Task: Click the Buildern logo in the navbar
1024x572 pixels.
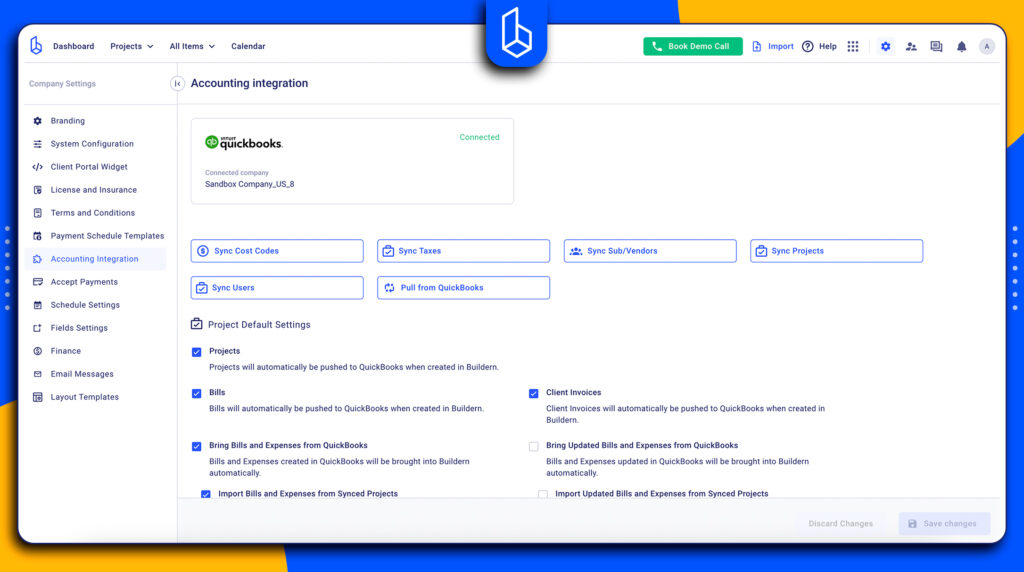Action: click(x=36, y=46)
